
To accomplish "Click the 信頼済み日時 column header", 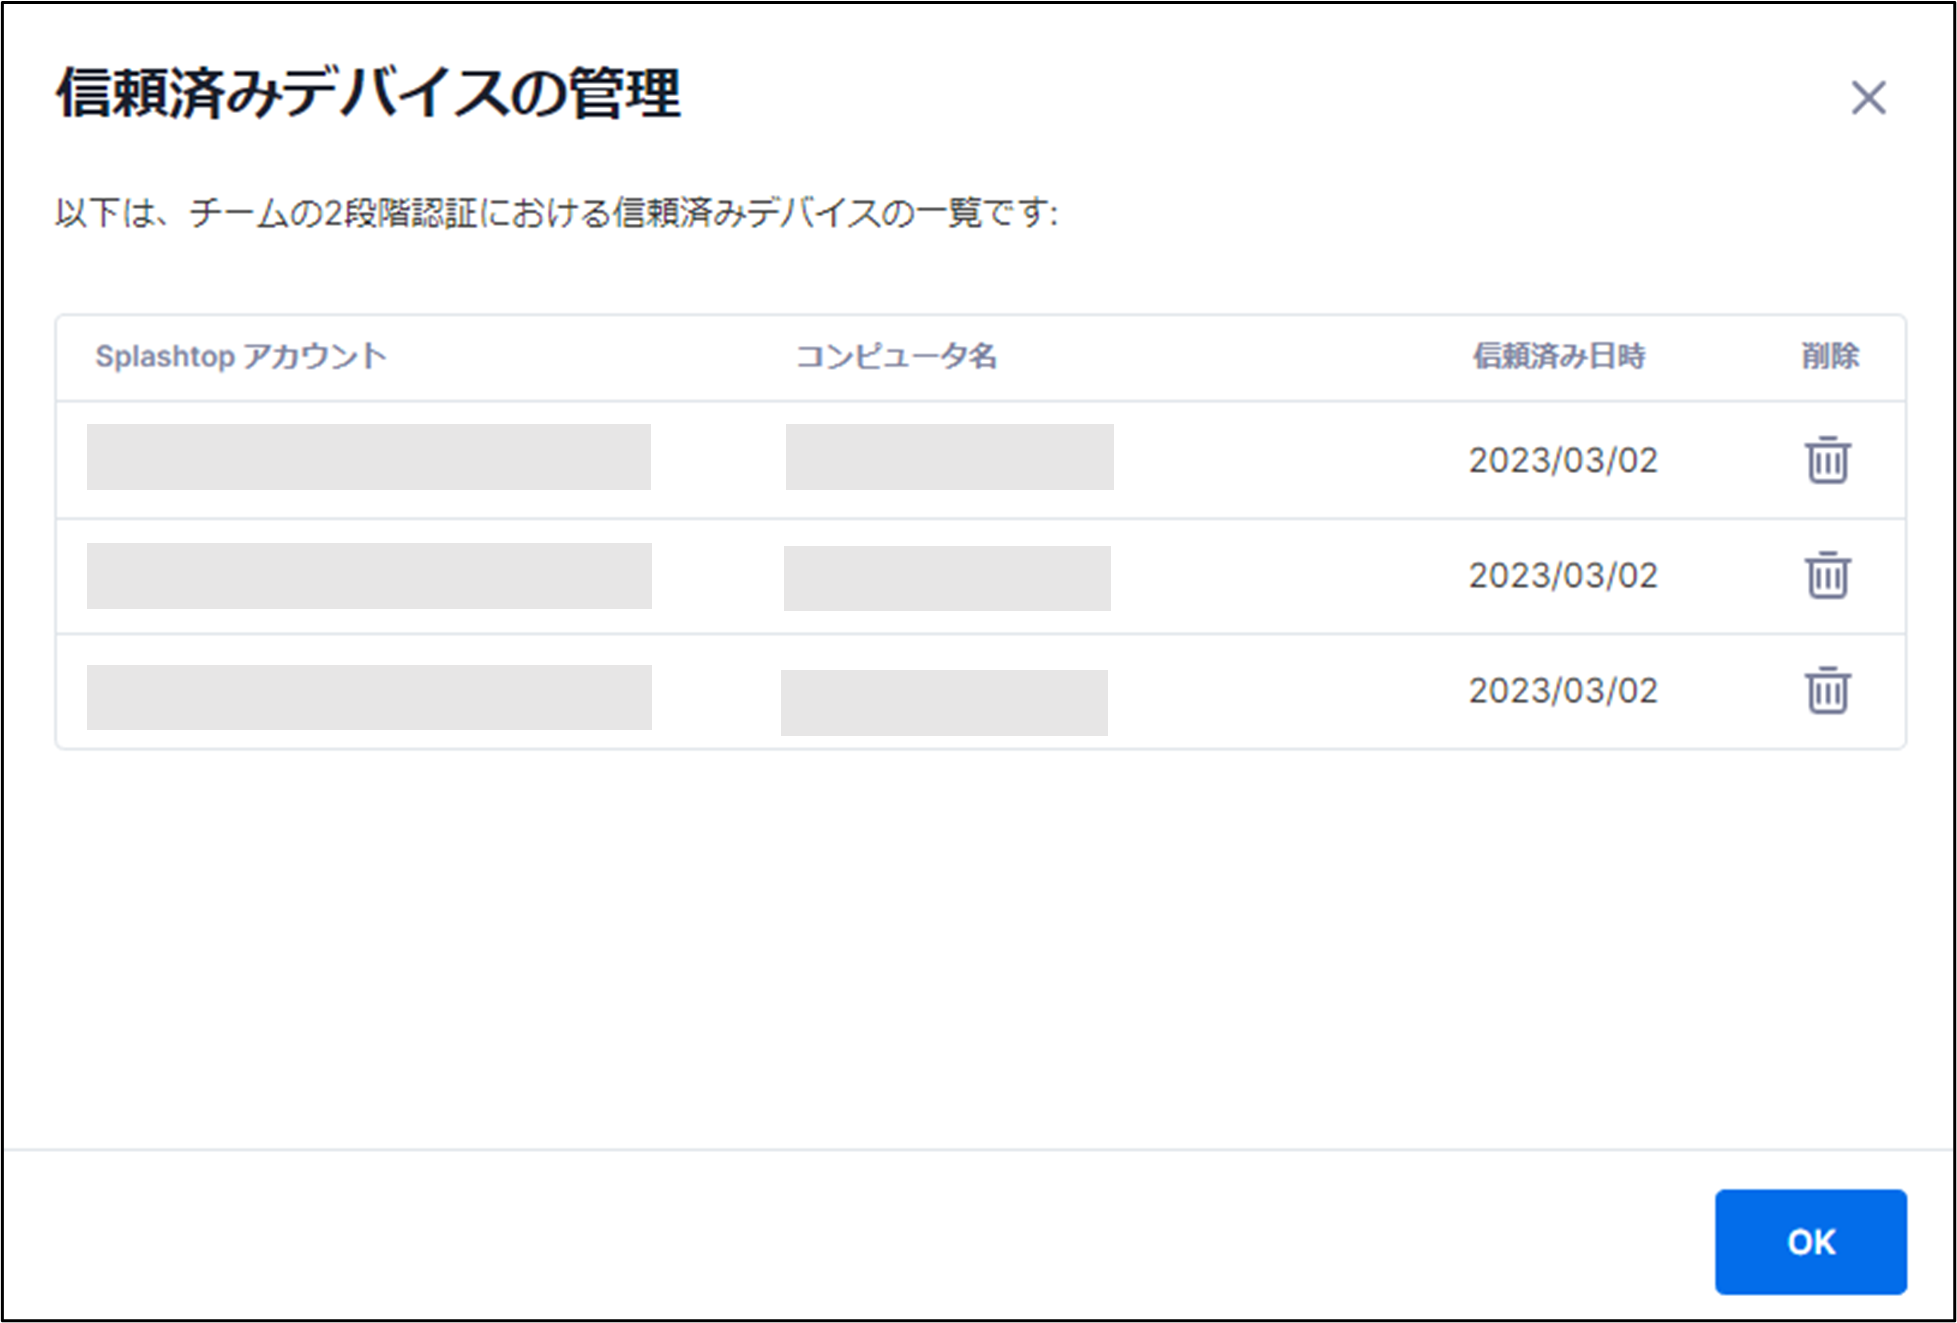I will click(x=1558, y=356).
